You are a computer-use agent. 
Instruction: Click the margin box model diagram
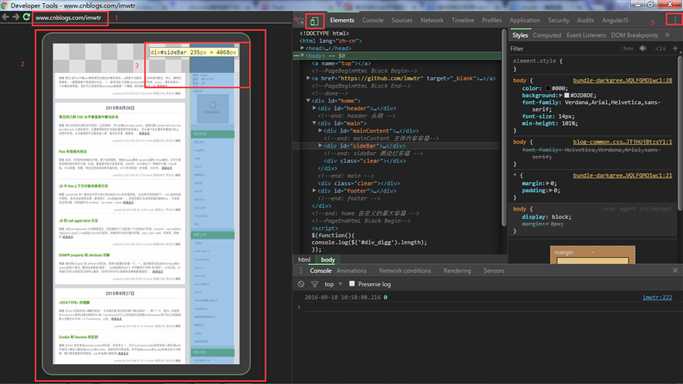[592, 254]
